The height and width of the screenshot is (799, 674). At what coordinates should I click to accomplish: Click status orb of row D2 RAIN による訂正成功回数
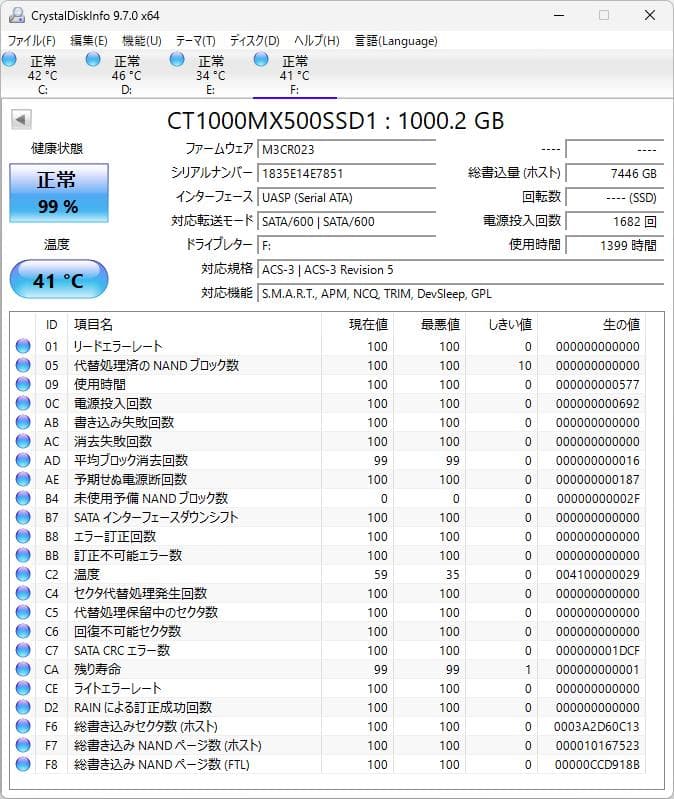point(23,707)
